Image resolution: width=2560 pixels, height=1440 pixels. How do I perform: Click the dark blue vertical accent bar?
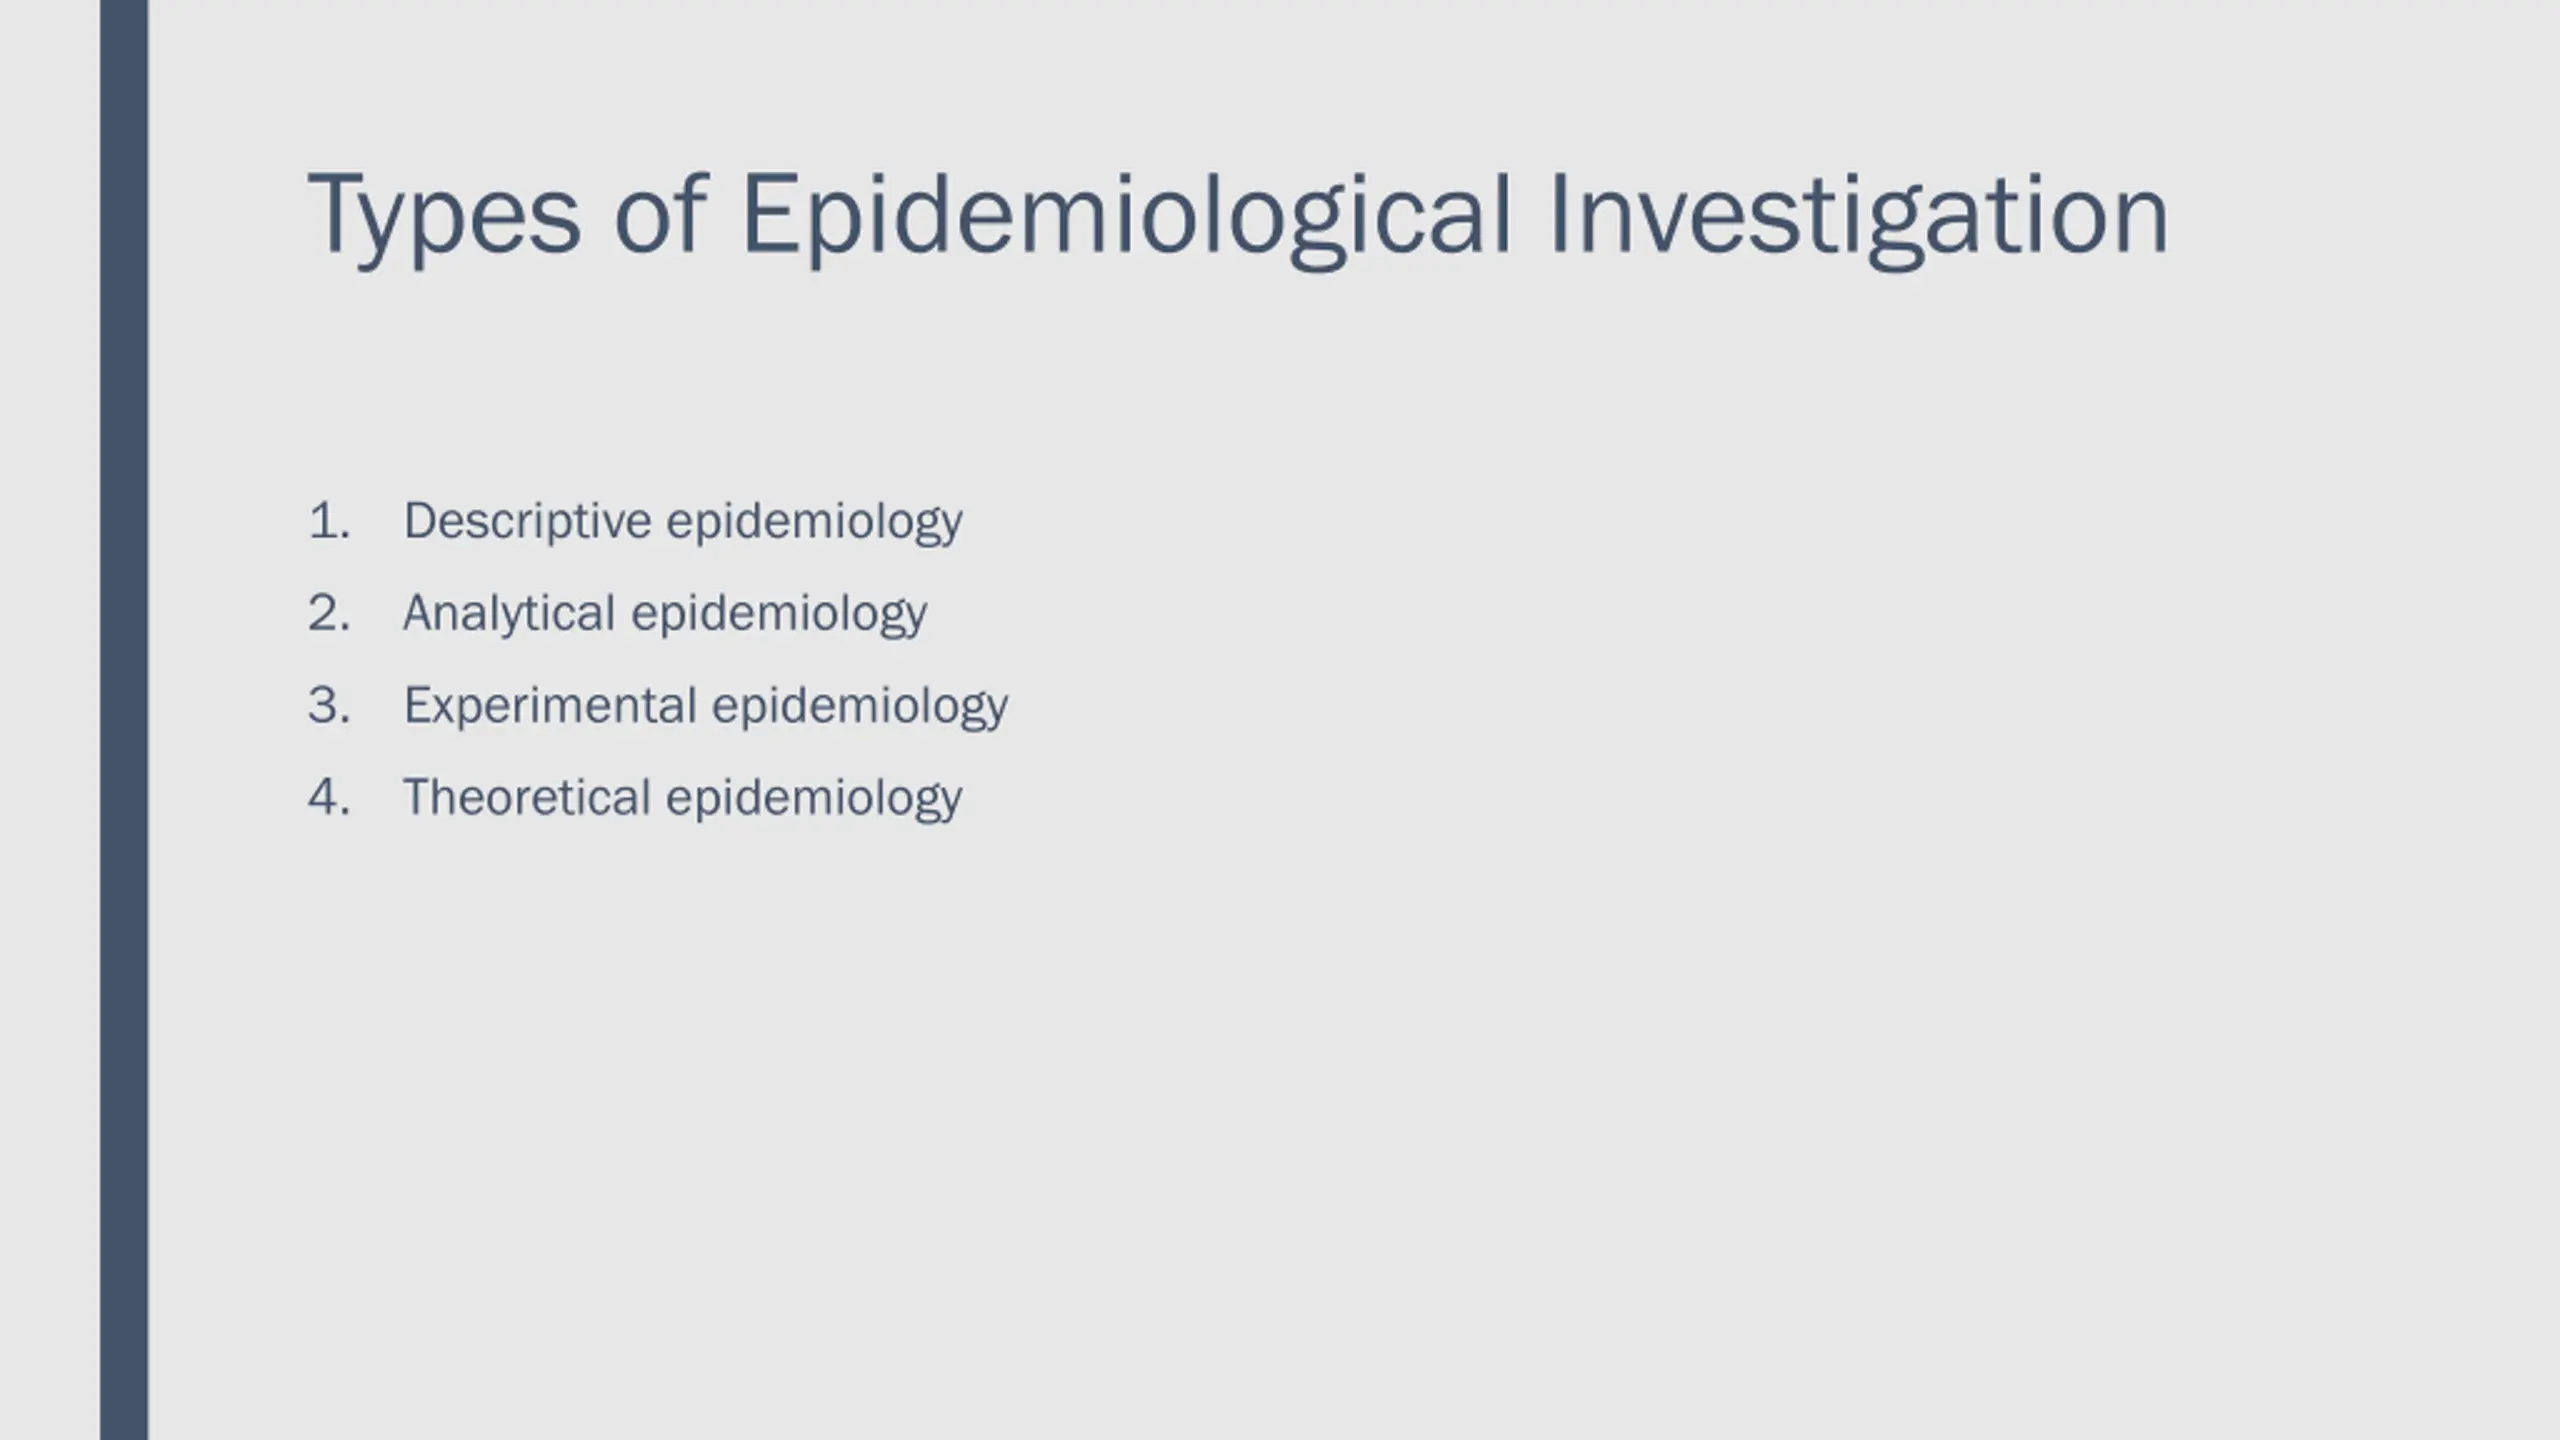124,720
